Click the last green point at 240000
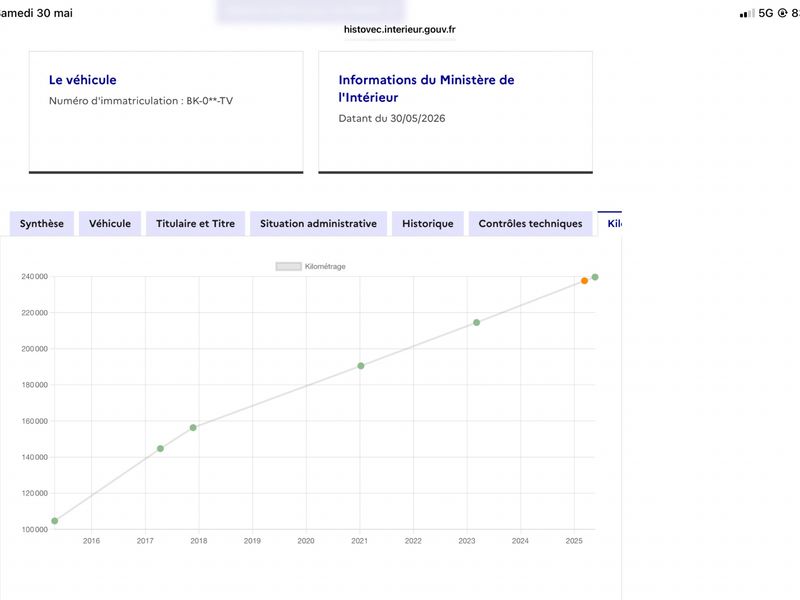The width and height of the screenshot is (800, 600). [595, 277]
